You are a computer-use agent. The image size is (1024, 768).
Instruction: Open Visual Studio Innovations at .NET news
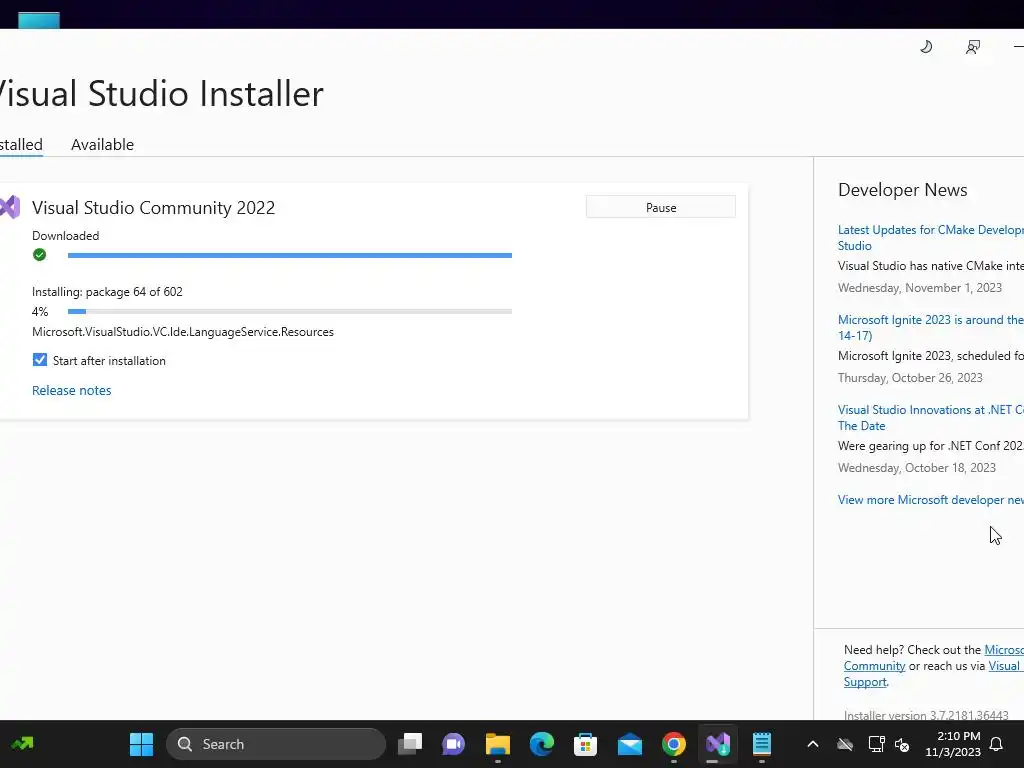[x=931, y=417]
